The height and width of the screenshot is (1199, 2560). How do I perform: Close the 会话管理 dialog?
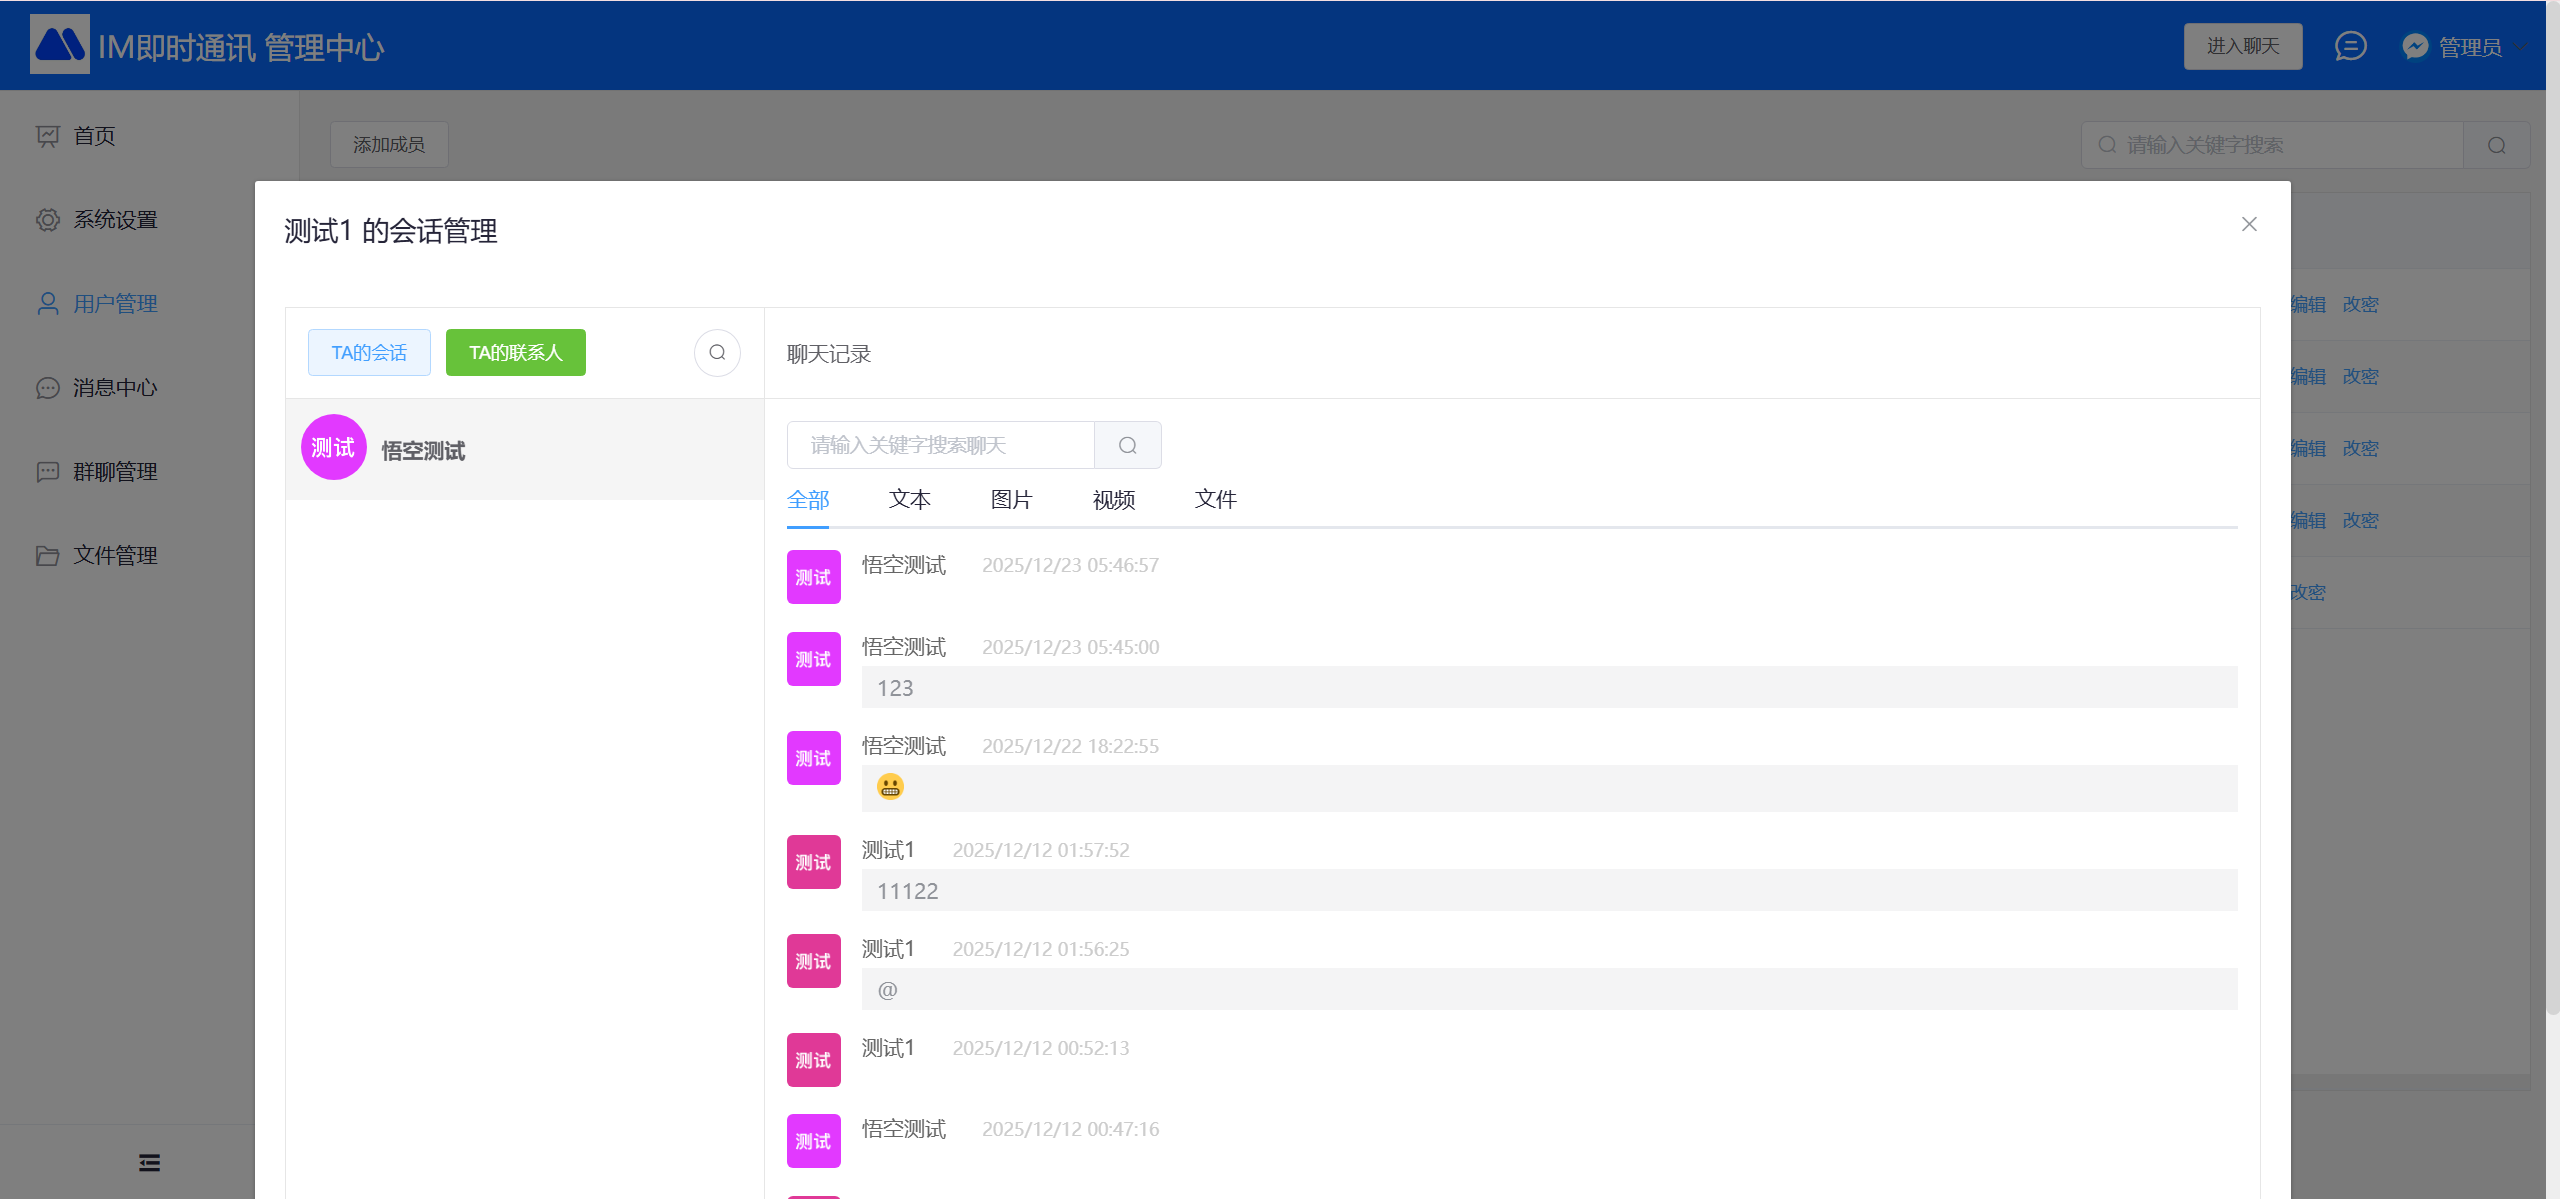[2249, 224]
